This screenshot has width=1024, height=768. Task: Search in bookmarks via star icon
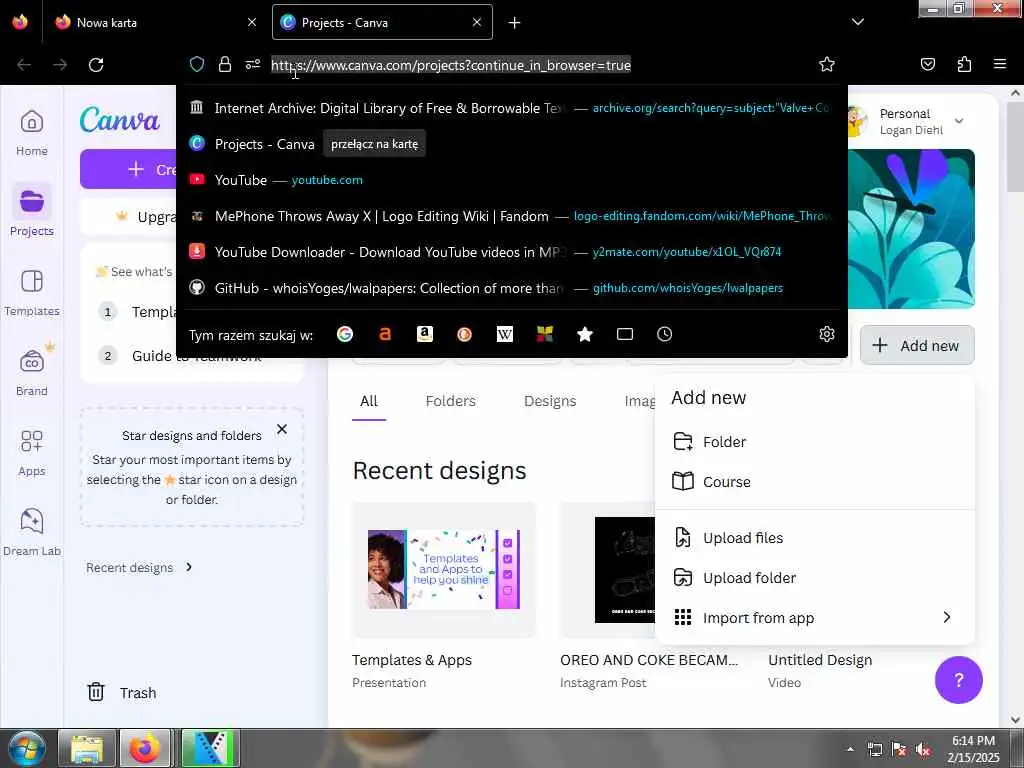tap(584, 334)
